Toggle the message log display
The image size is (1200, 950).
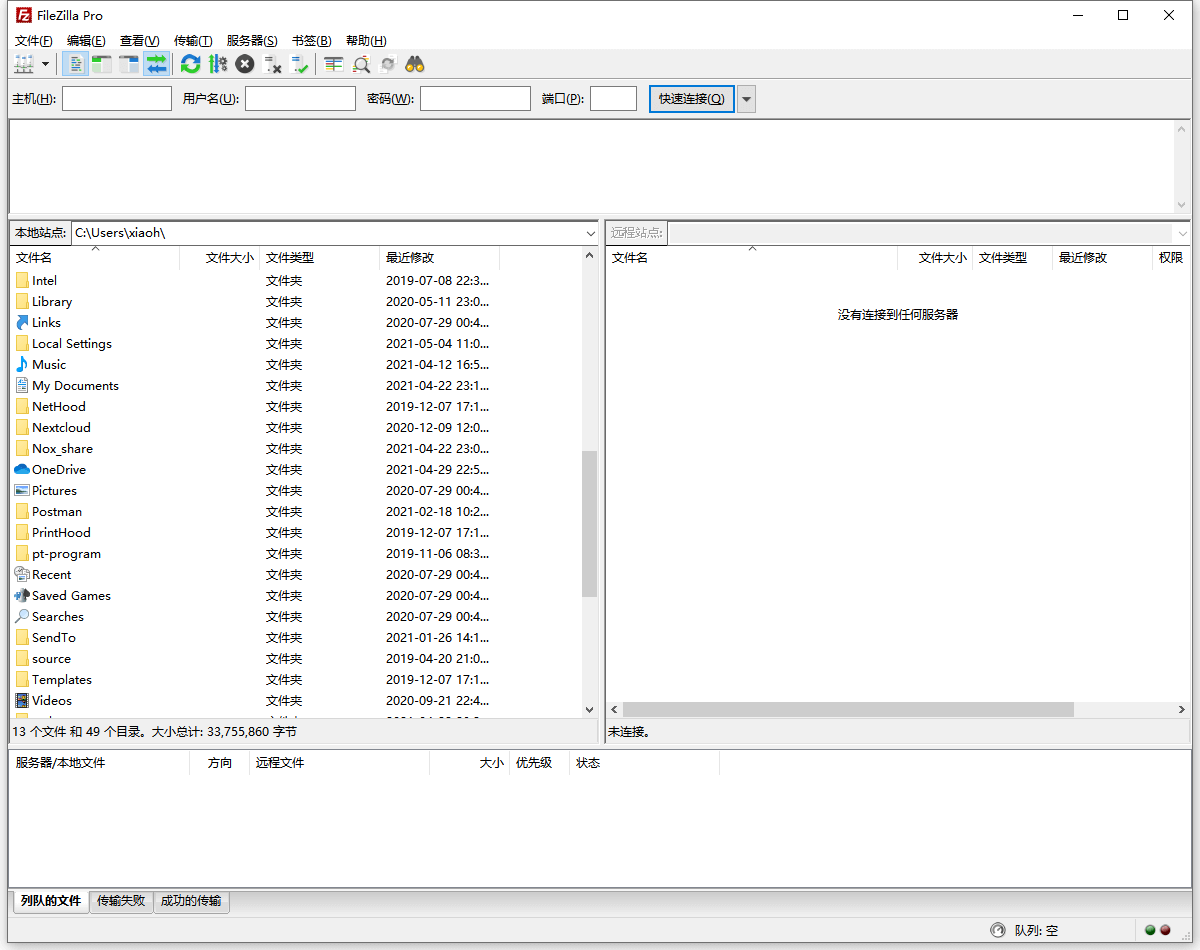tap(76, 63)
